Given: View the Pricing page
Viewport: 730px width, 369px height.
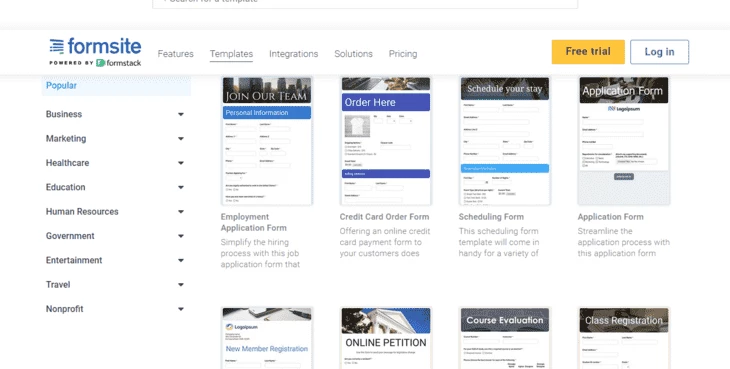Looking at the screenshot, I should (x=403, y=54).
